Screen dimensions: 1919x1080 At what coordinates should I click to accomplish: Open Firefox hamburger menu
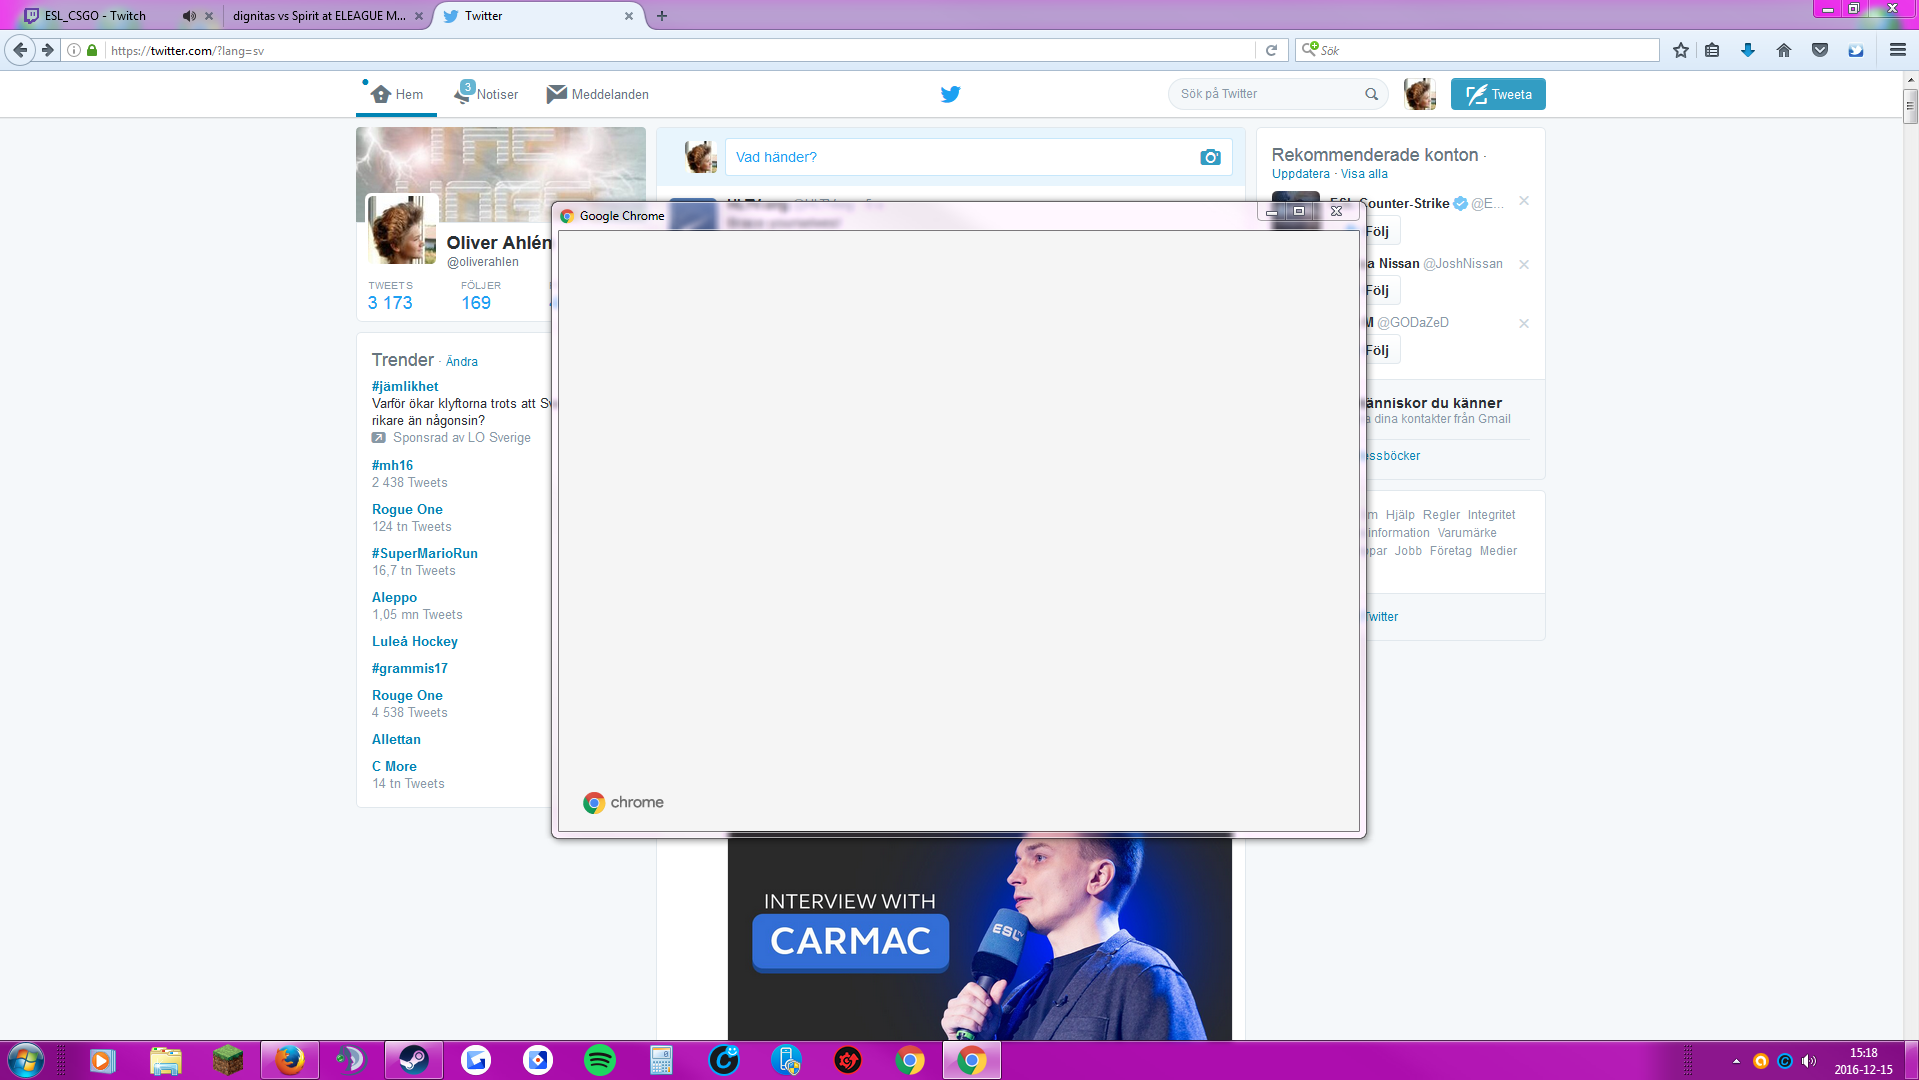point(1897,50)
